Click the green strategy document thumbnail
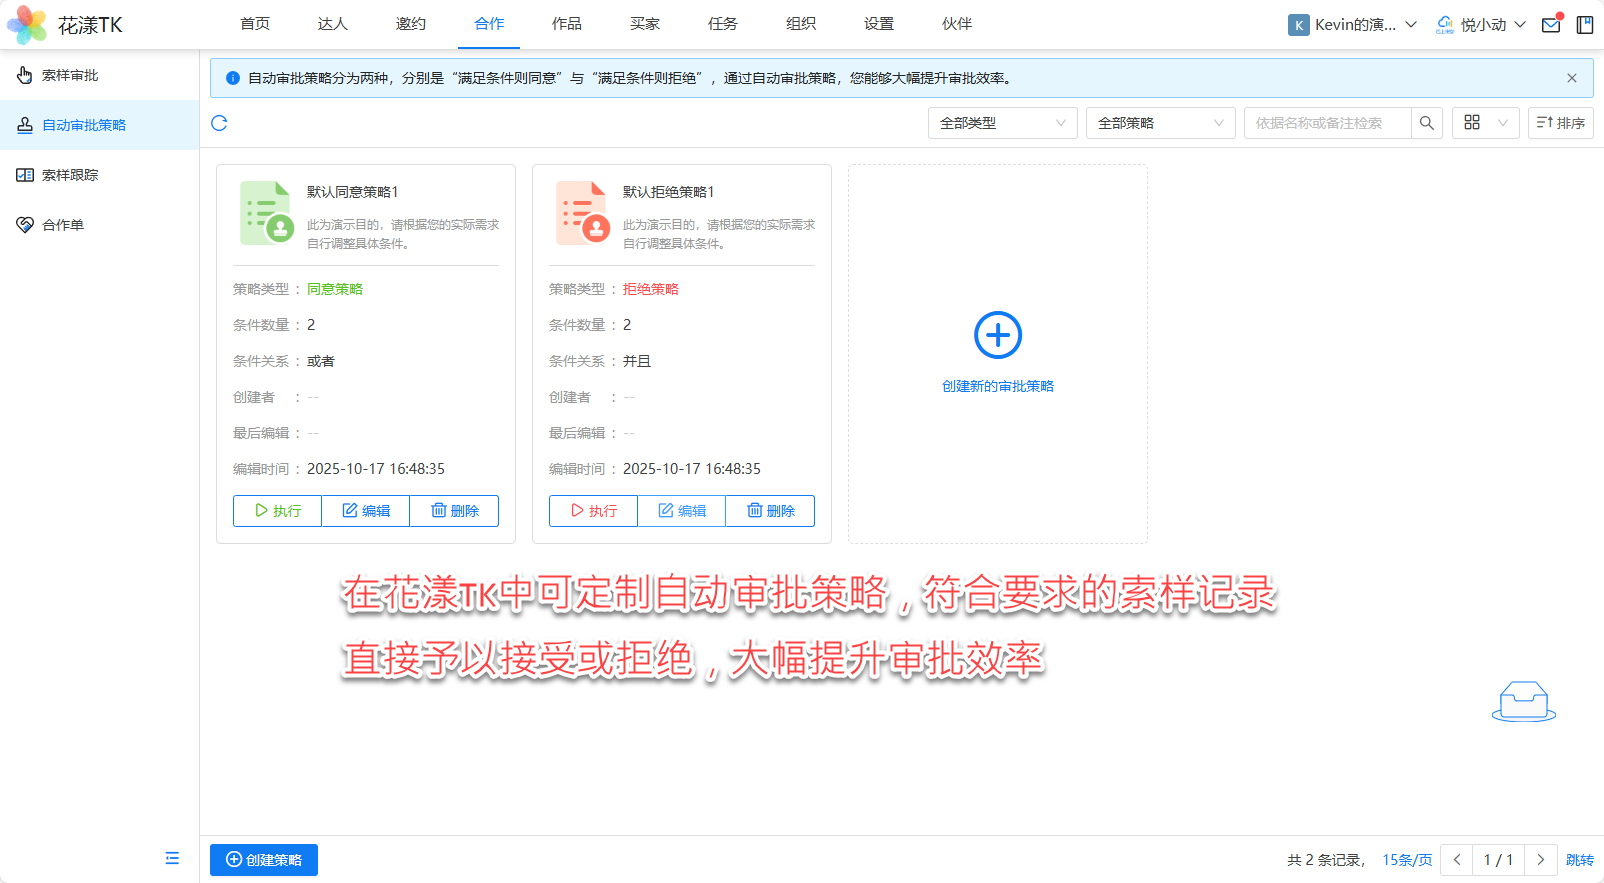This screenshot has height=883, width=1604. click(266, 213)
